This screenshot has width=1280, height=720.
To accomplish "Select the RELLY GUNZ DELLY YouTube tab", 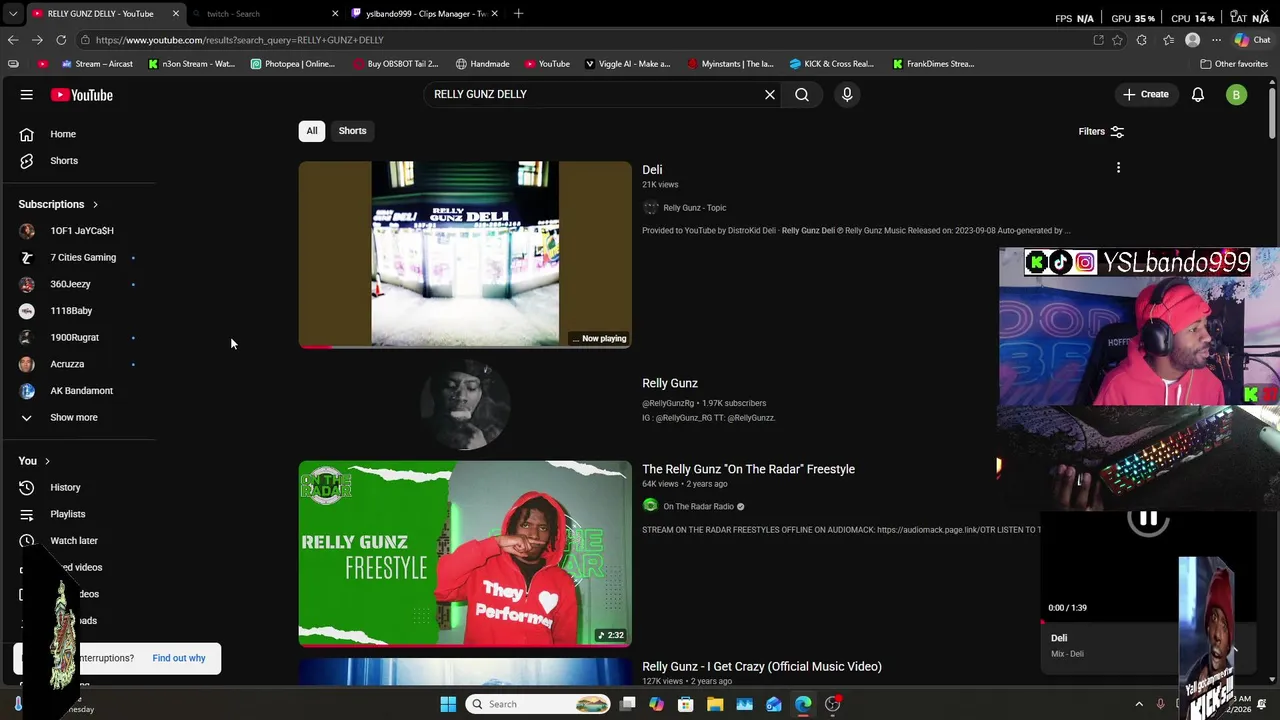I will point(105,14).
